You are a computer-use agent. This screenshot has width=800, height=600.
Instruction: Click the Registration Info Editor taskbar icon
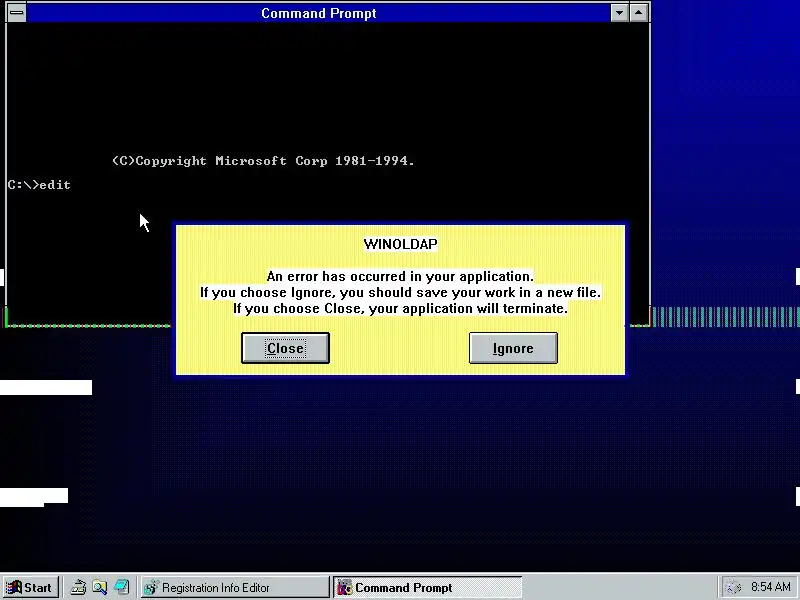tap(151, 587)
